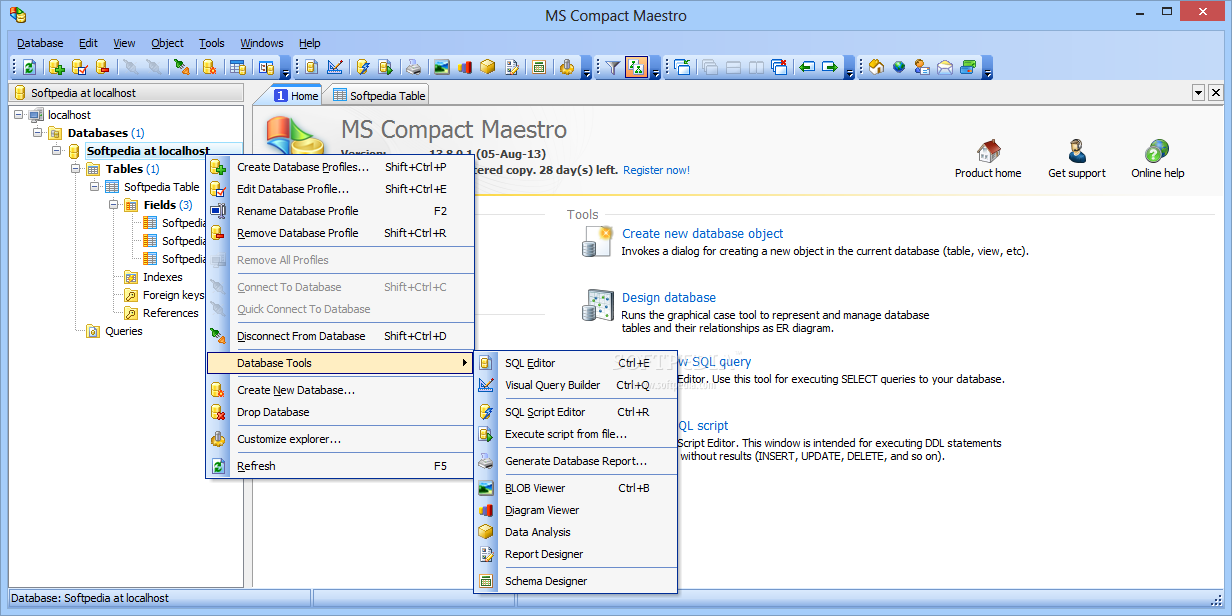
Task: Click the Refresh icon in the main toolbar
Action: tap(30, 67)
